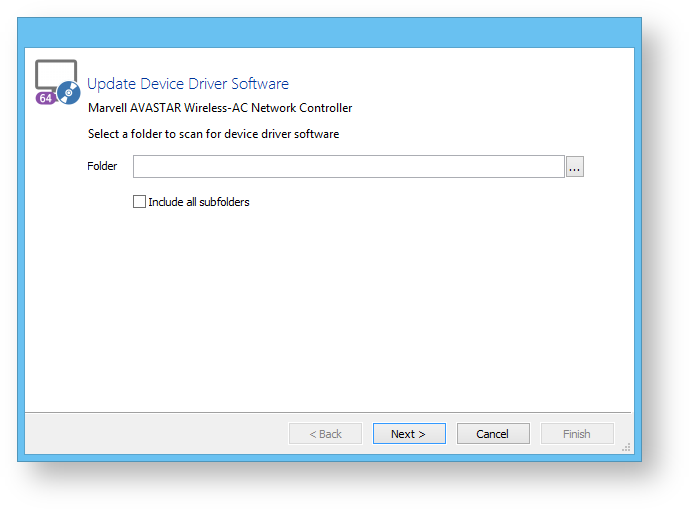Viewport: 690px width, 510px height.
Task: Grab the resize grip in window corner
Action: tap(627, 447)
